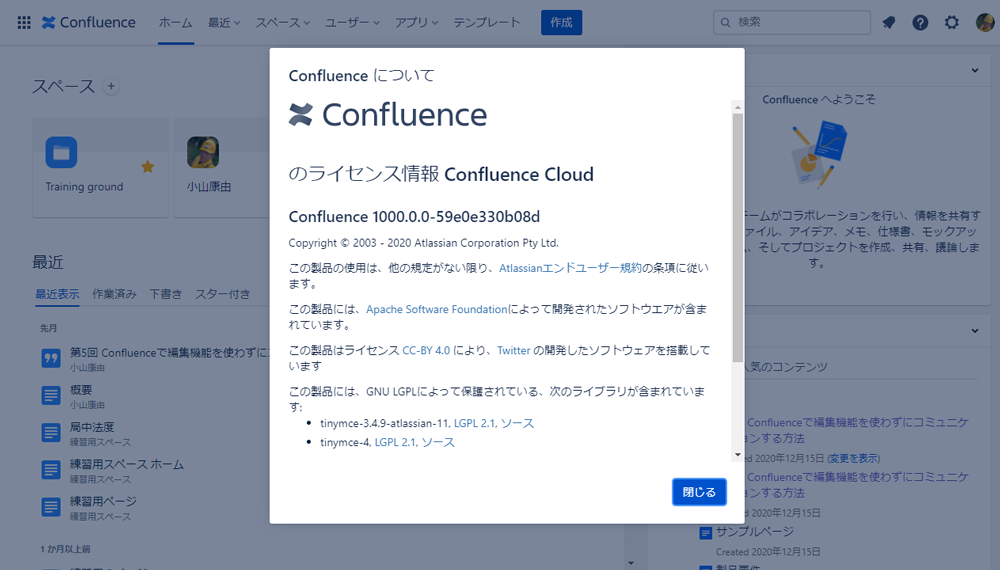This screenshot has width=1000, height=570.
Task: Click the page icon next to サンプルページ
Action: (705, 532)
